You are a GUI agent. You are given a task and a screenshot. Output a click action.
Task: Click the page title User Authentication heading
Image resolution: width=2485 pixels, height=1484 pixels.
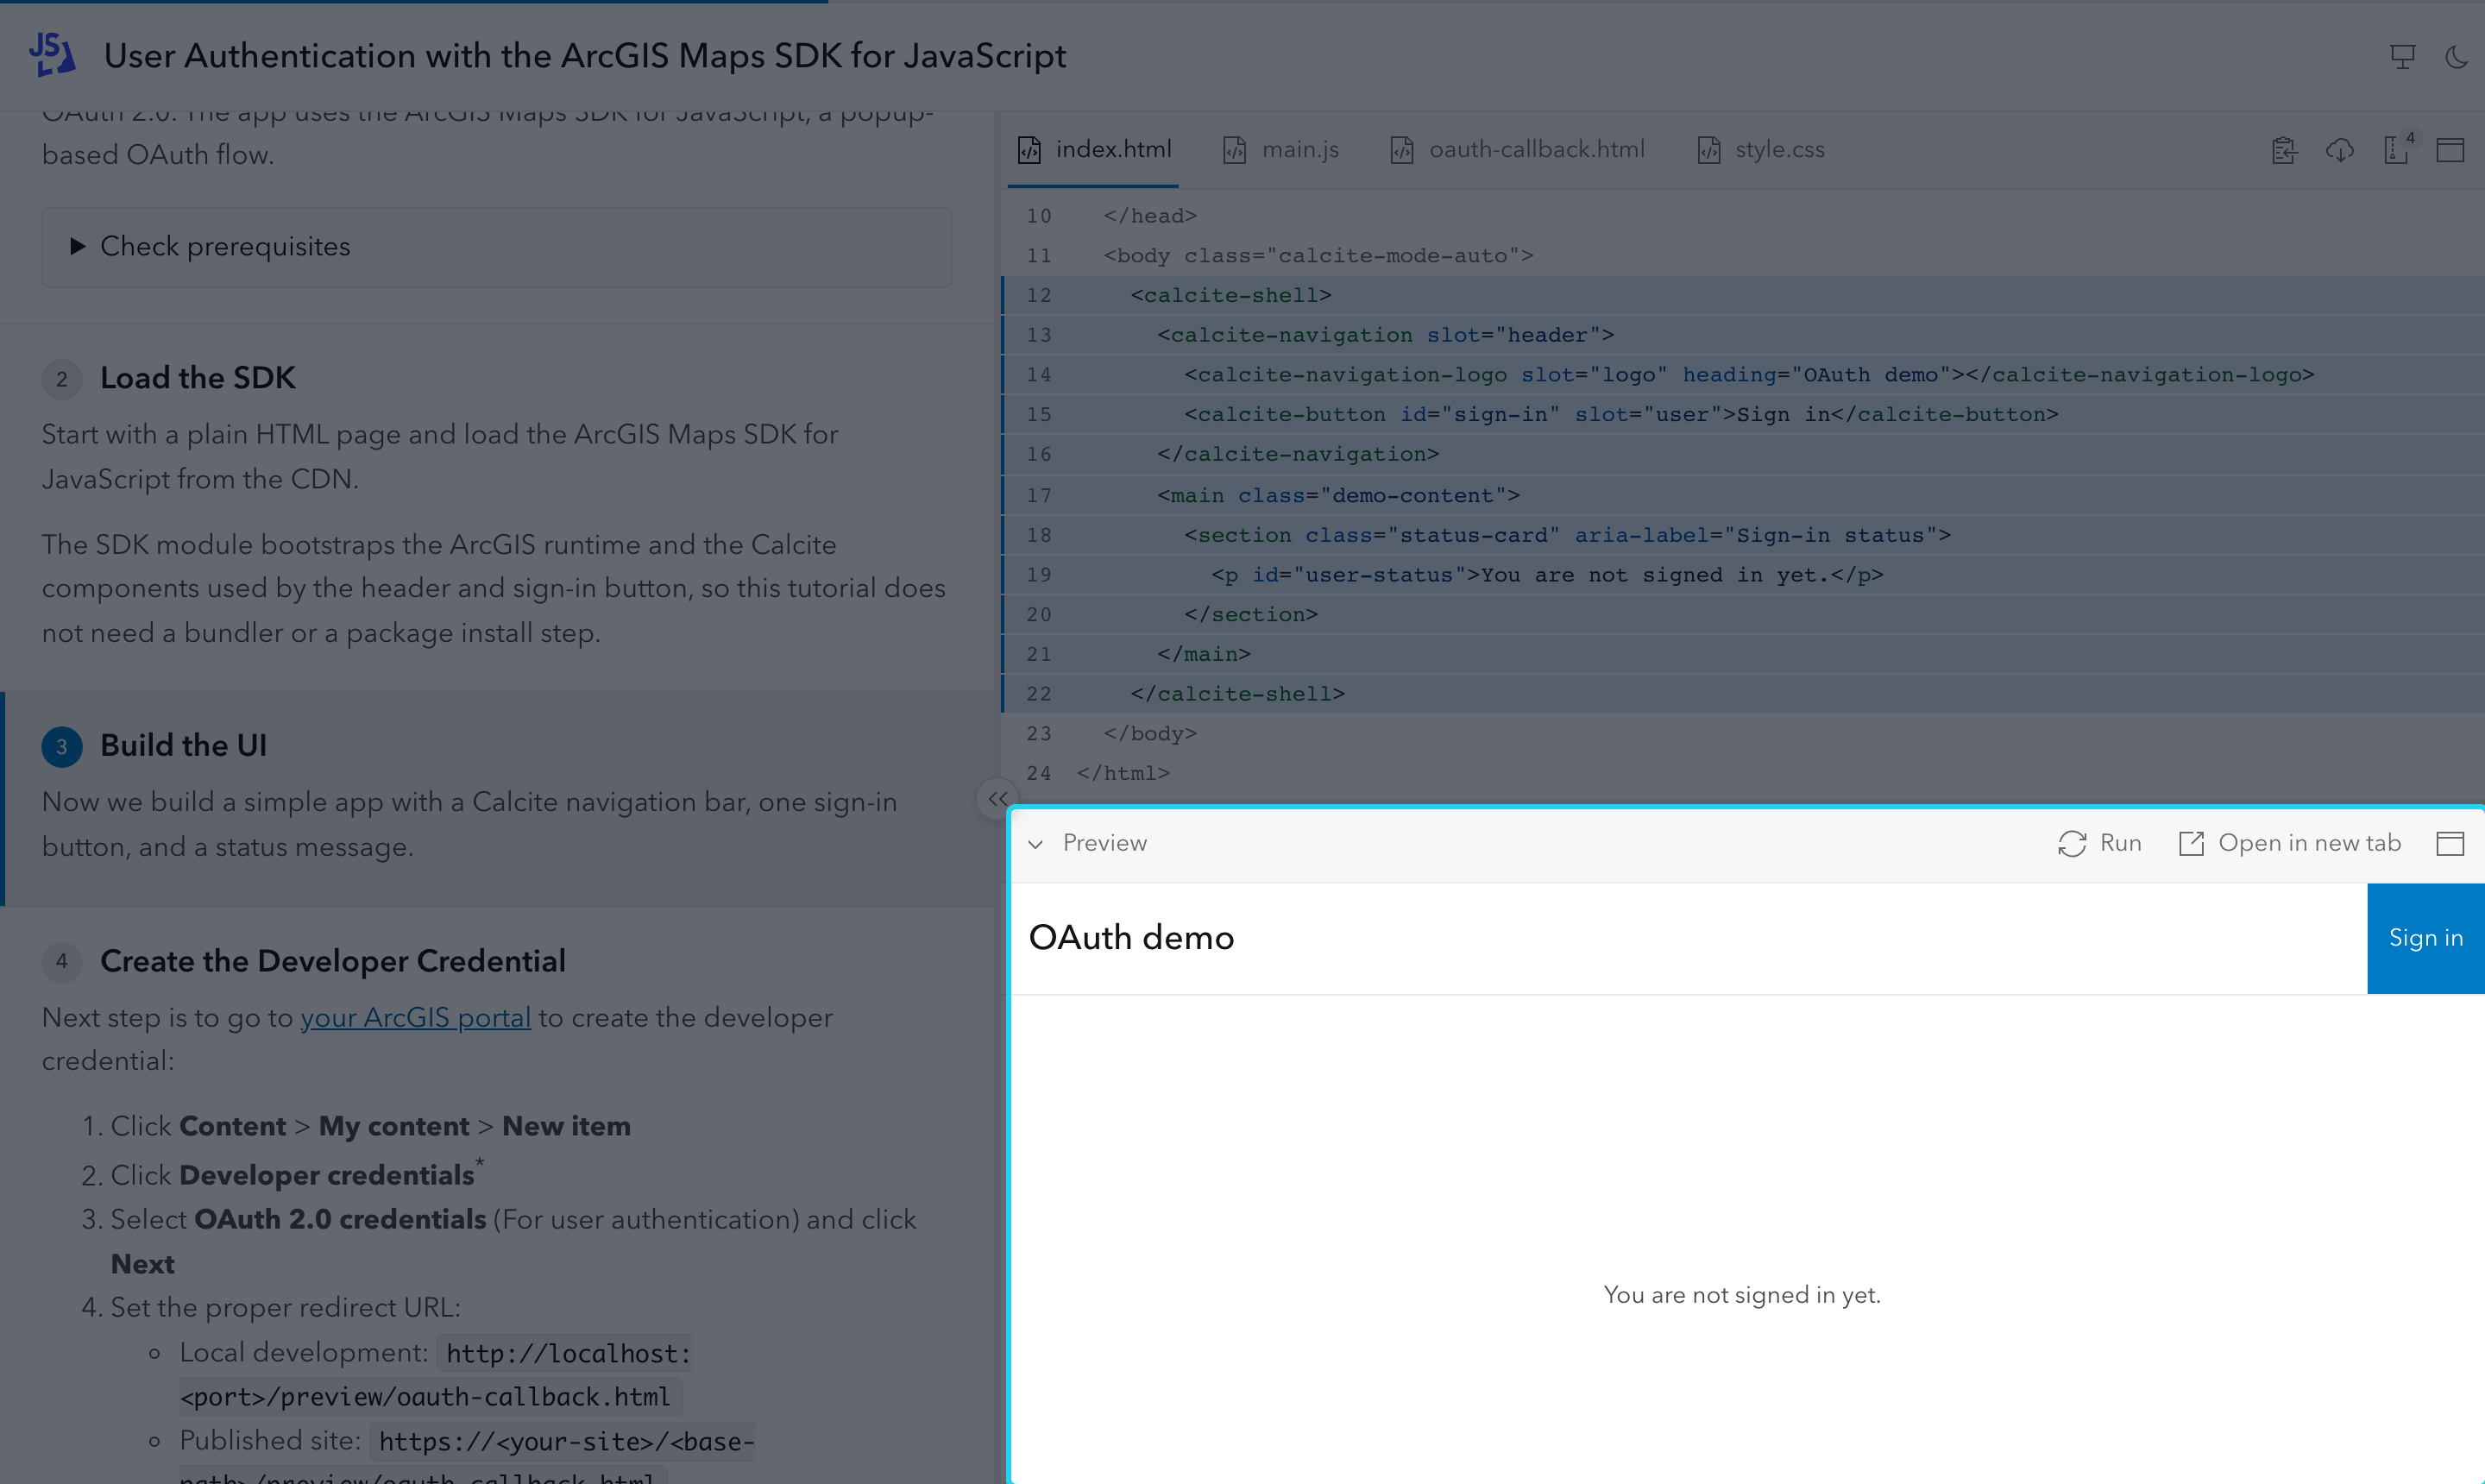585,56
